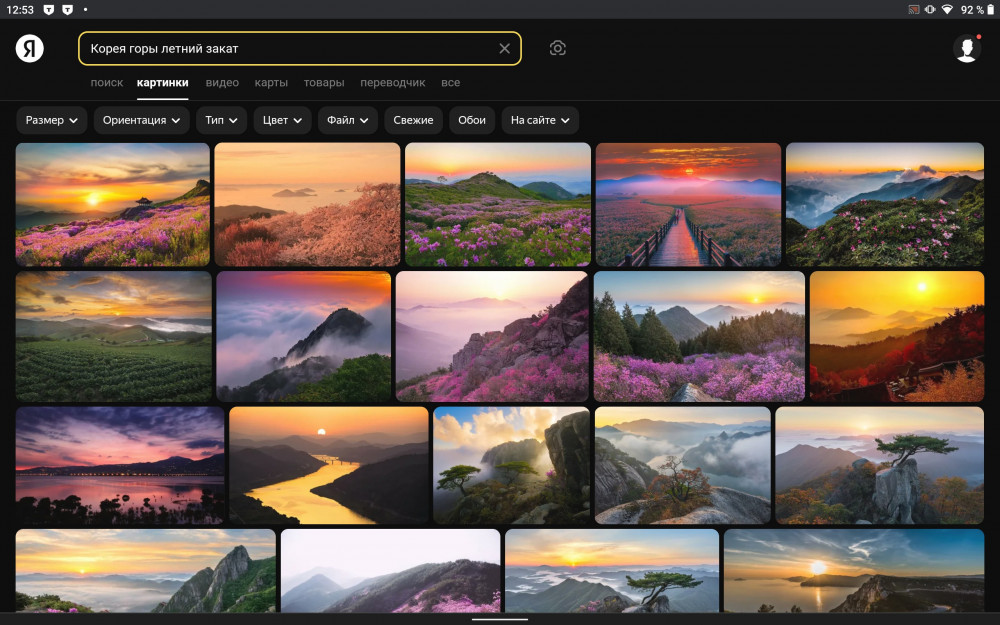Select the картинки tab
Screen dimensions: 1000x625
coord(163,83)
